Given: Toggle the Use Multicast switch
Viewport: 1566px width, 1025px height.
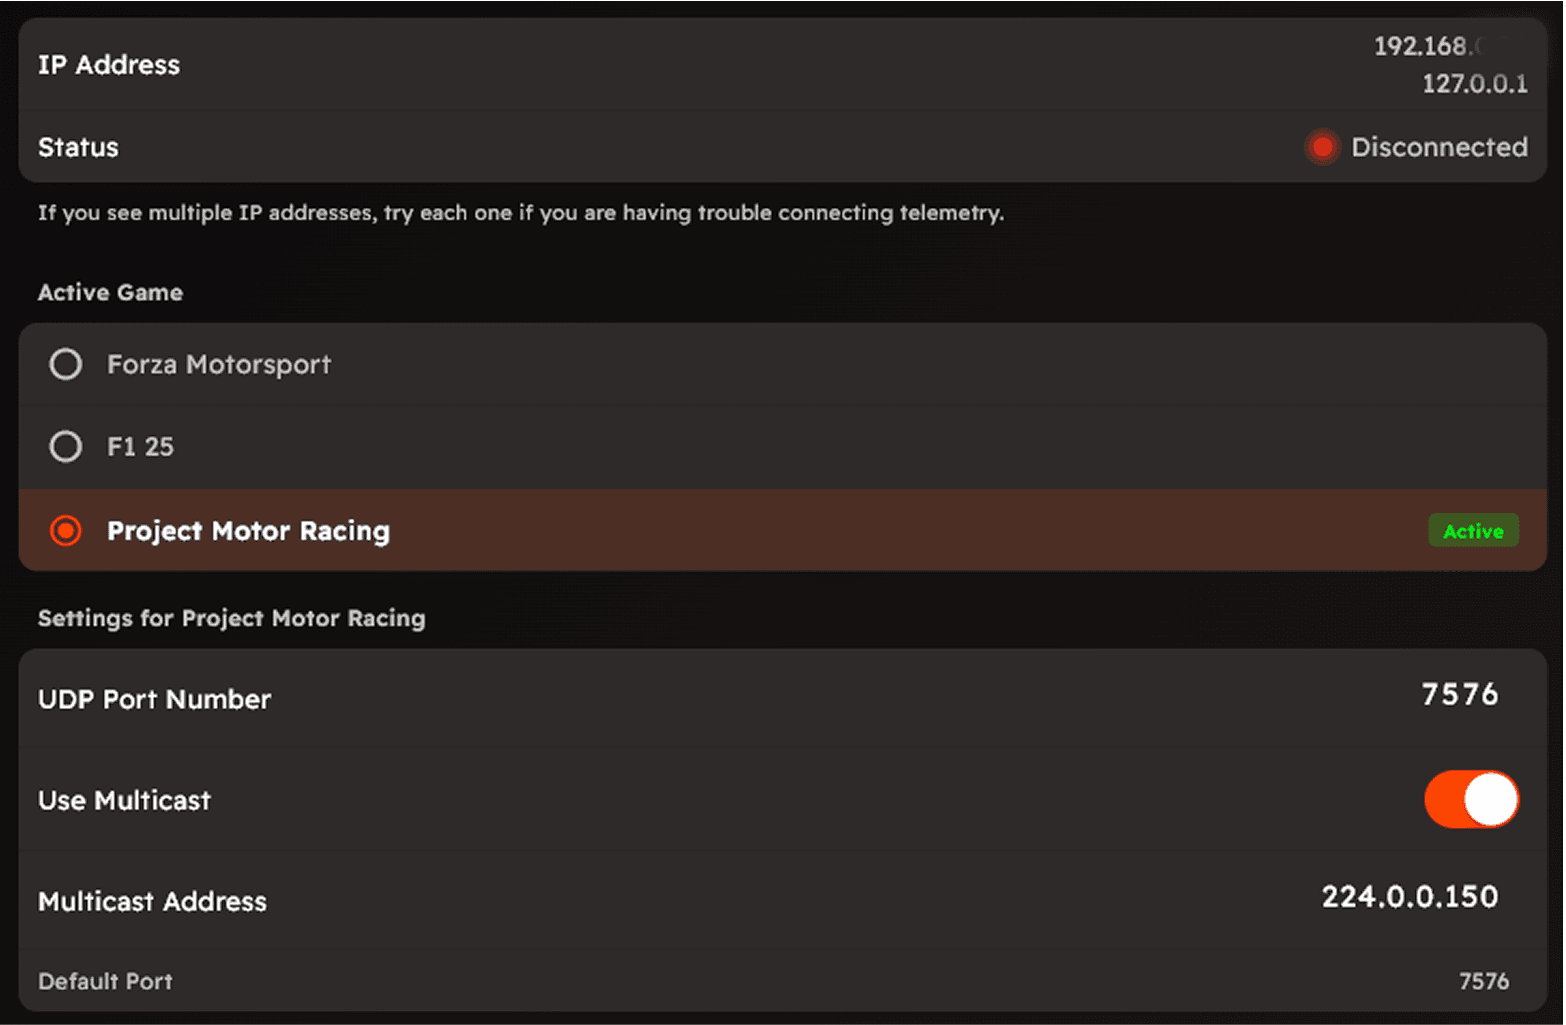Looking at the screenshot, I should [1471, 800].
